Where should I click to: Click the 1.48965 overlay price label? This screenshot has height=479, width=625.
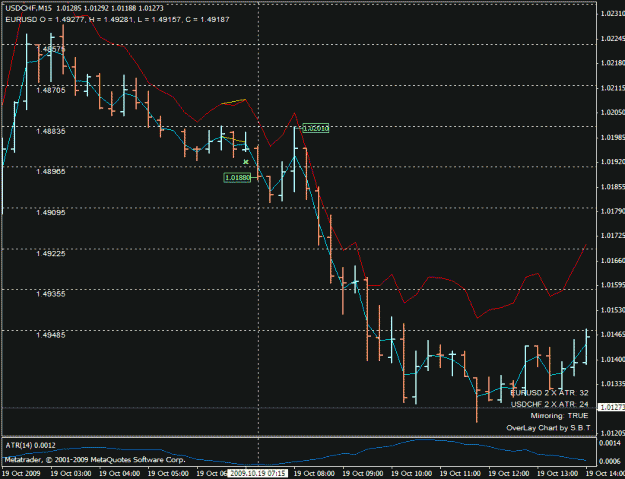click(51, 172)
